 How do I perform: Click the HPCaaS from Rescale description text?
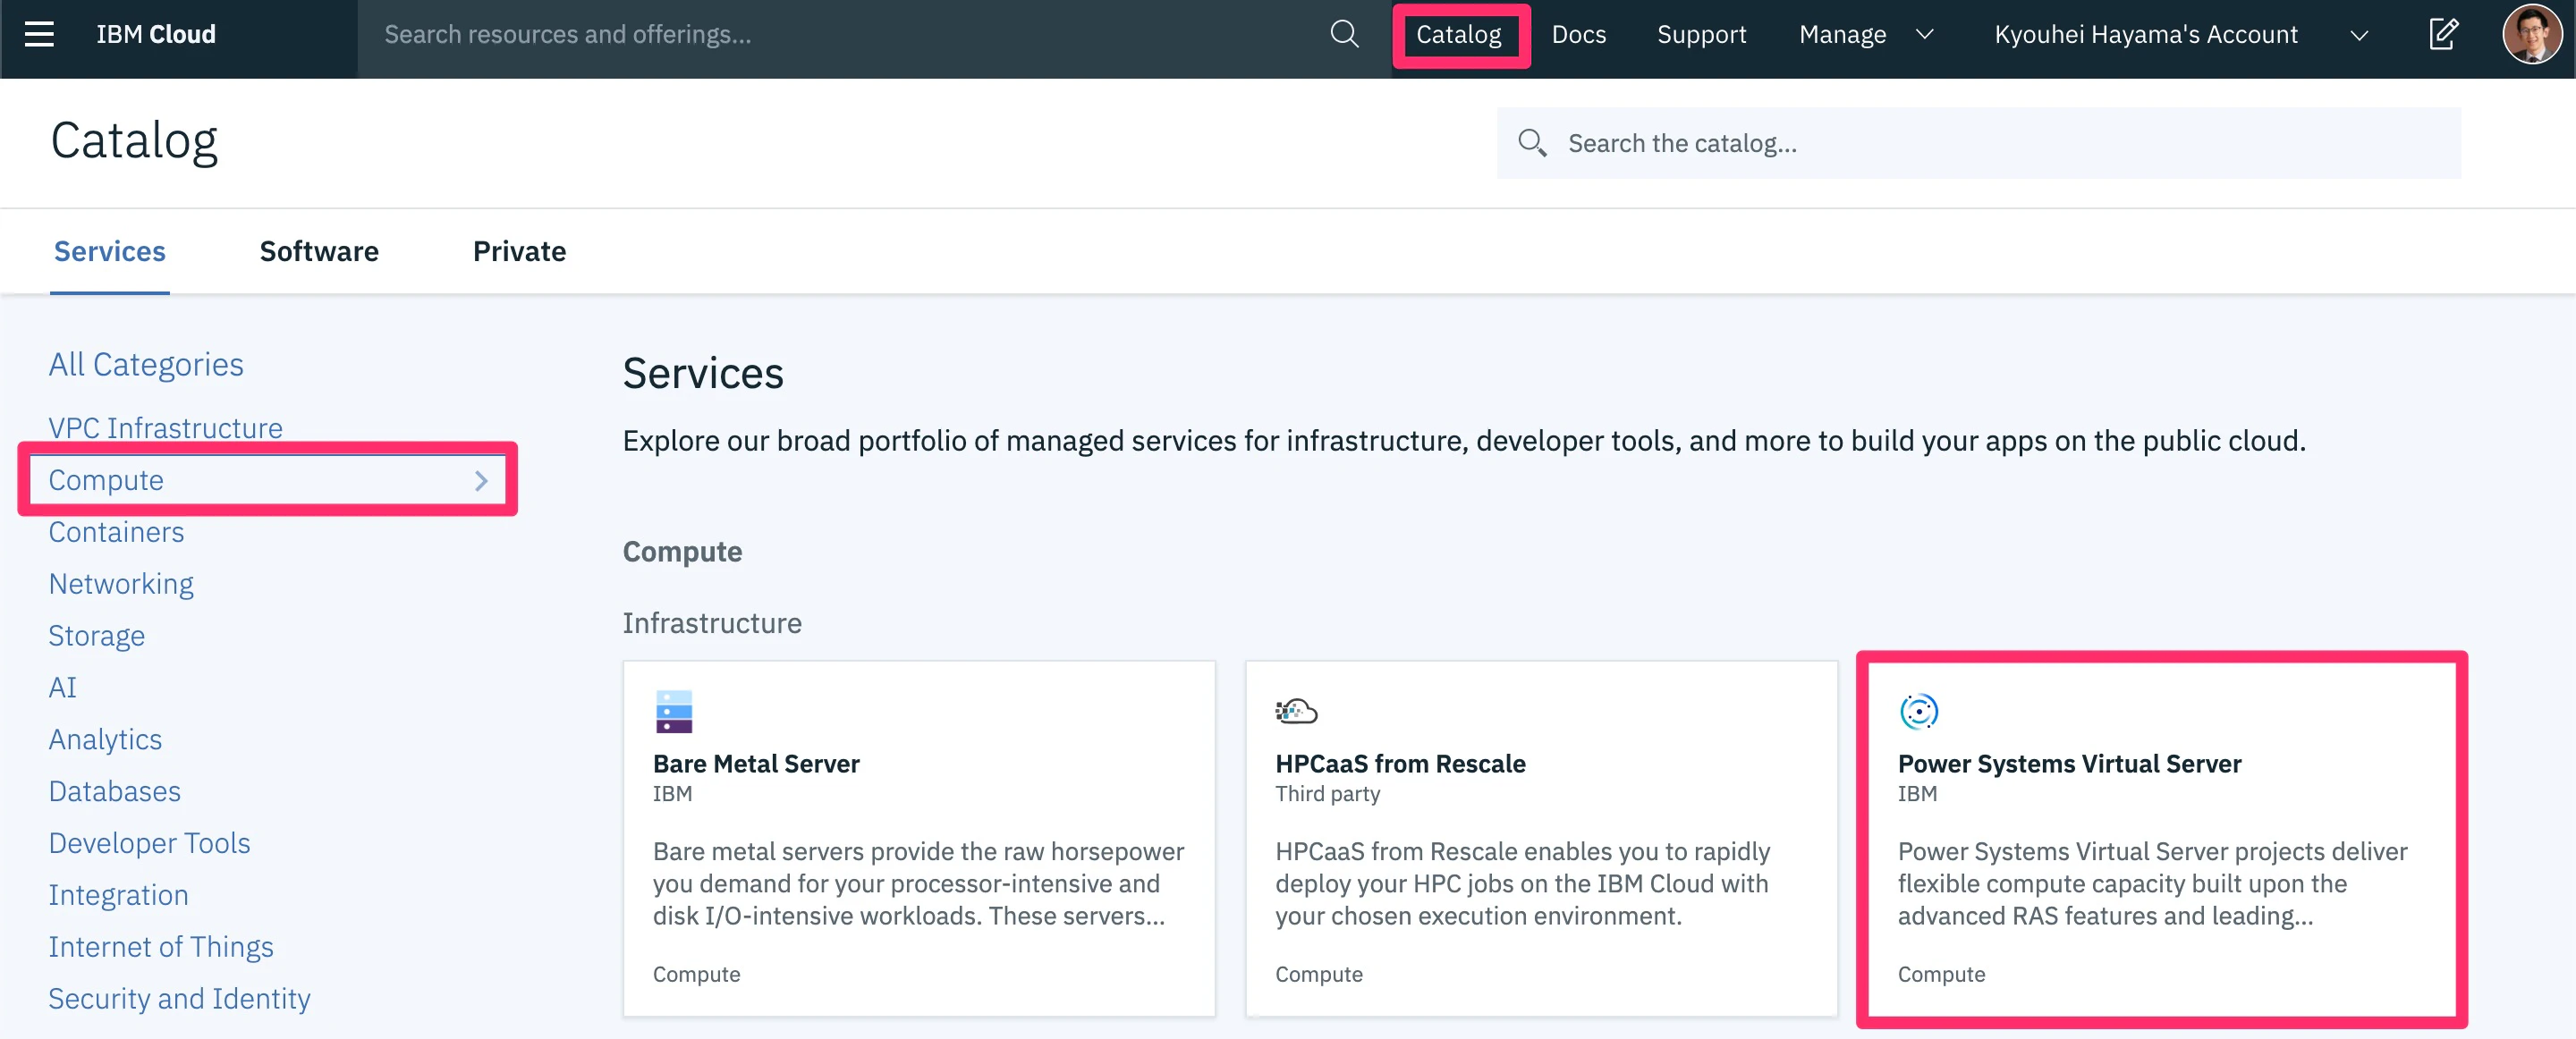pyautogui.click(x=1522, y=884)
